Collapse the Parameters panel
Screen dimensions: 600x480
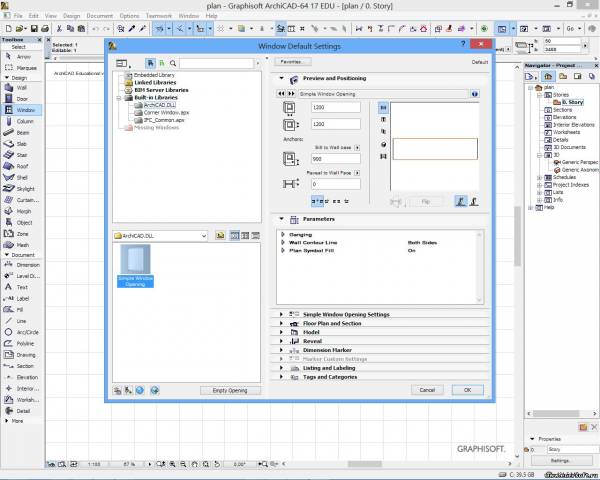281,219
